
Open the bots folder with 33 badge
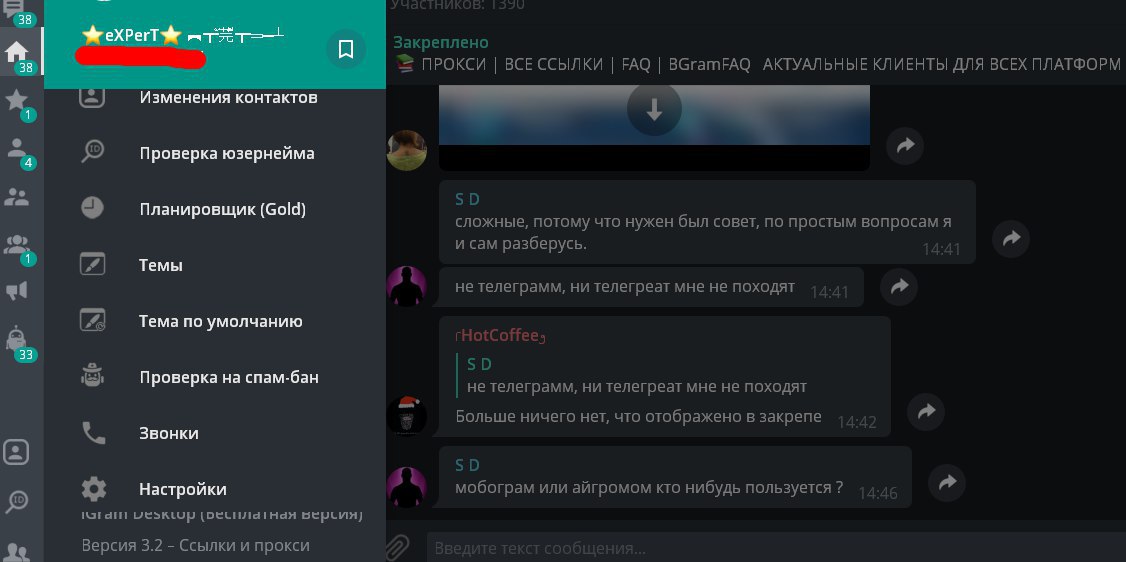(17, 338)
